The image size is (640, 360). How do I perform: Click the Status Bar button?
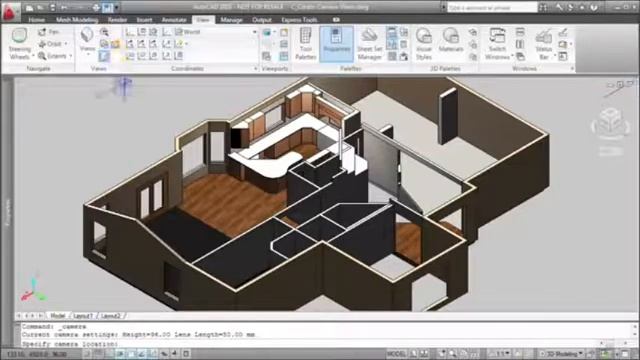[544, 44]
